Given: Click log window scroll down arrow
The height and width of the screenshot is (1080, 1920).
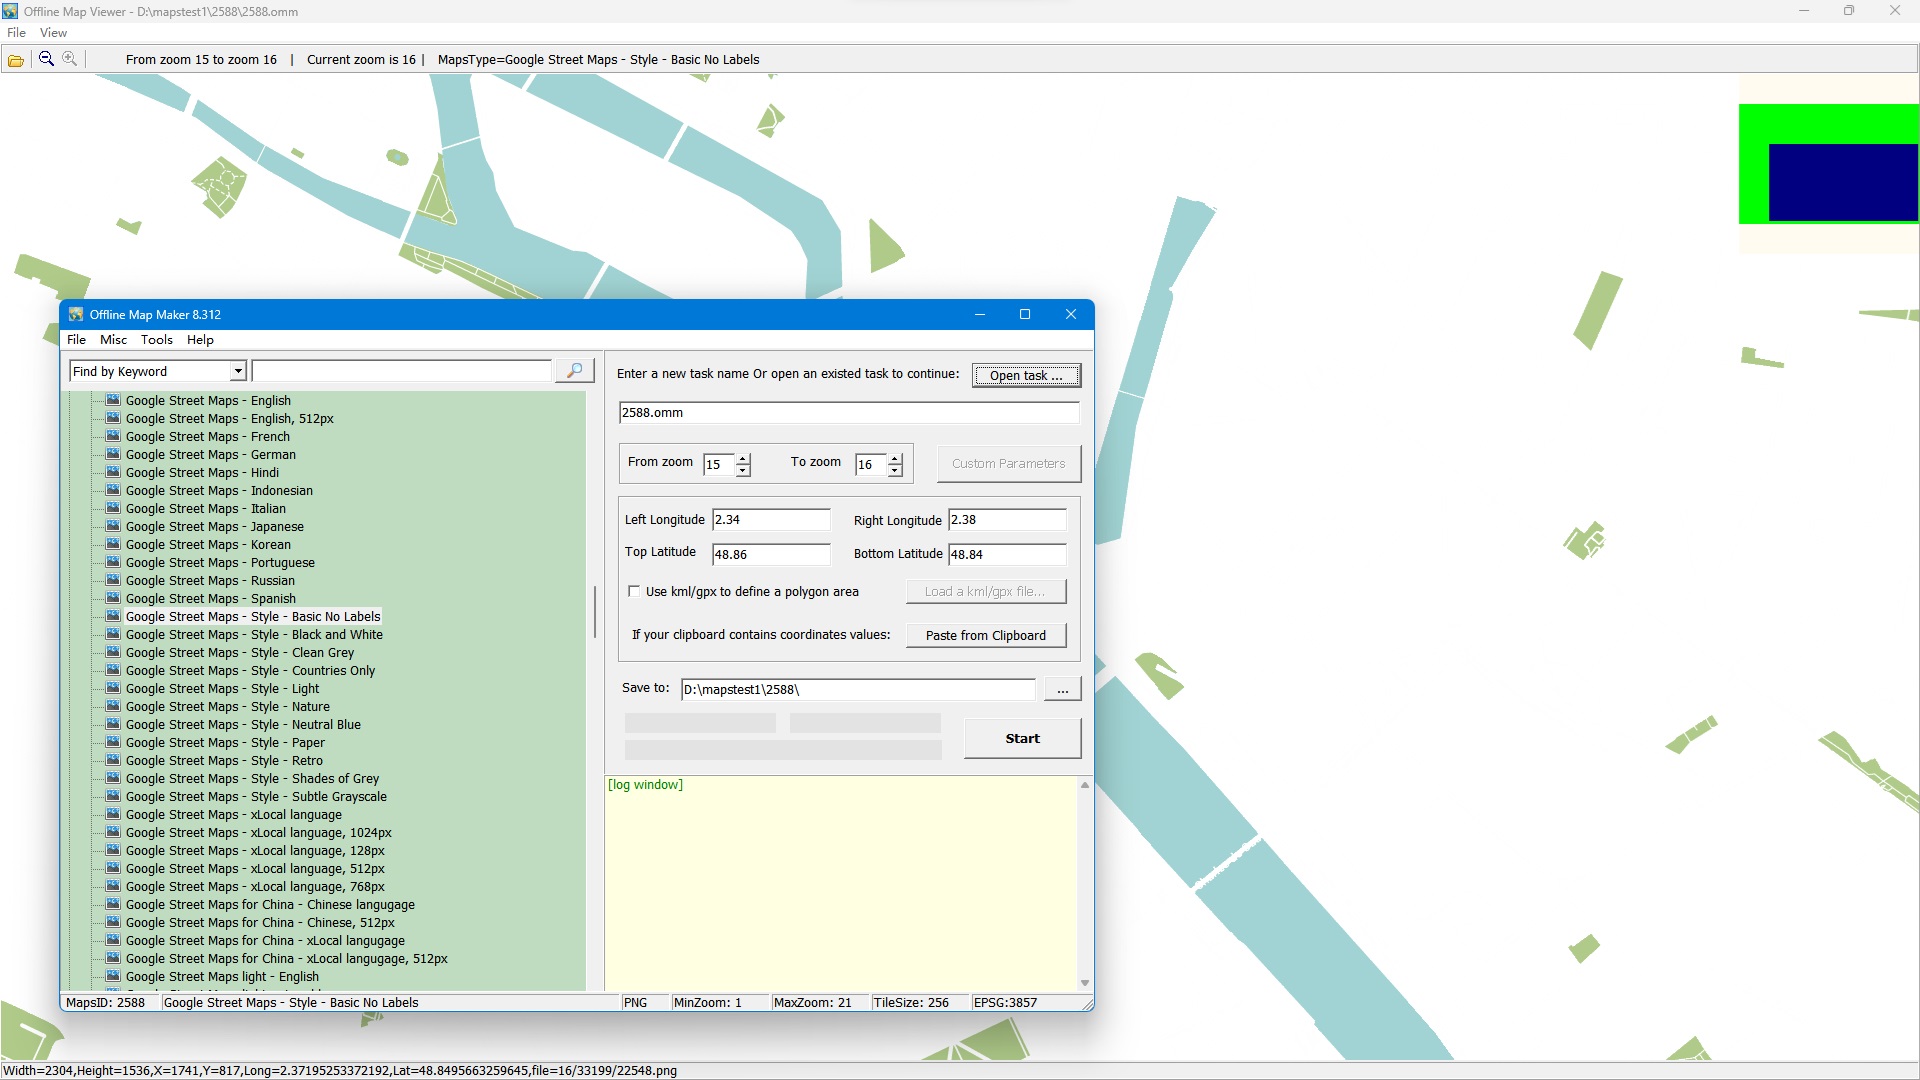Looking at the screenshot, I should pyautogui.click(x=1084, y=983).
